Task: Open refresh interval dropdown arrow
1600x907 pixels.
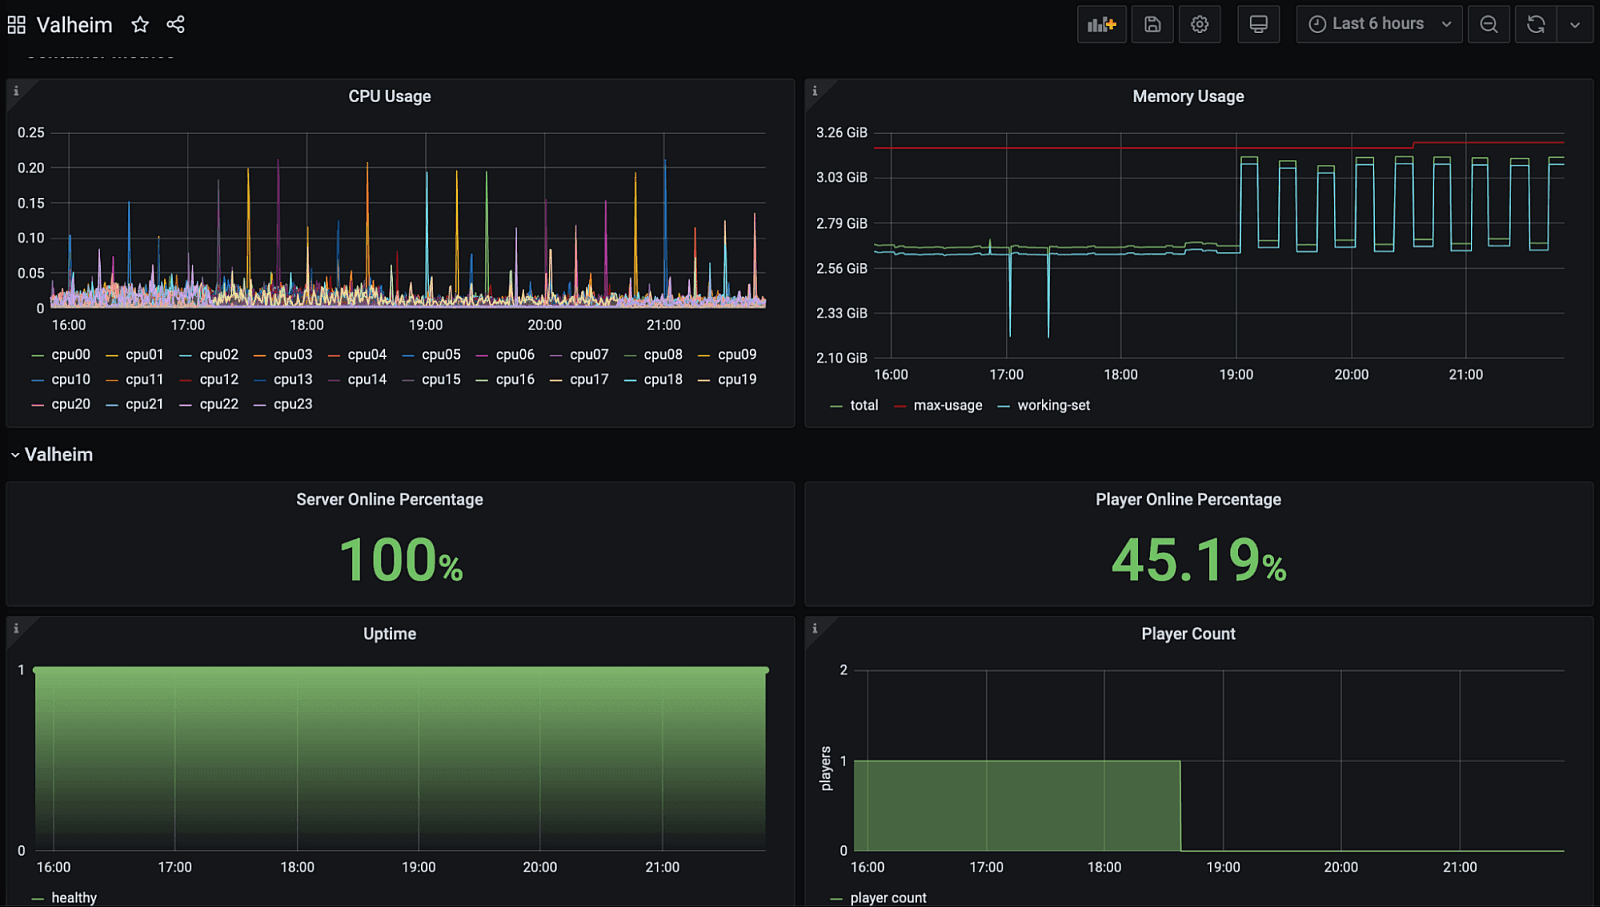Action: click(x=1575, y=24)
